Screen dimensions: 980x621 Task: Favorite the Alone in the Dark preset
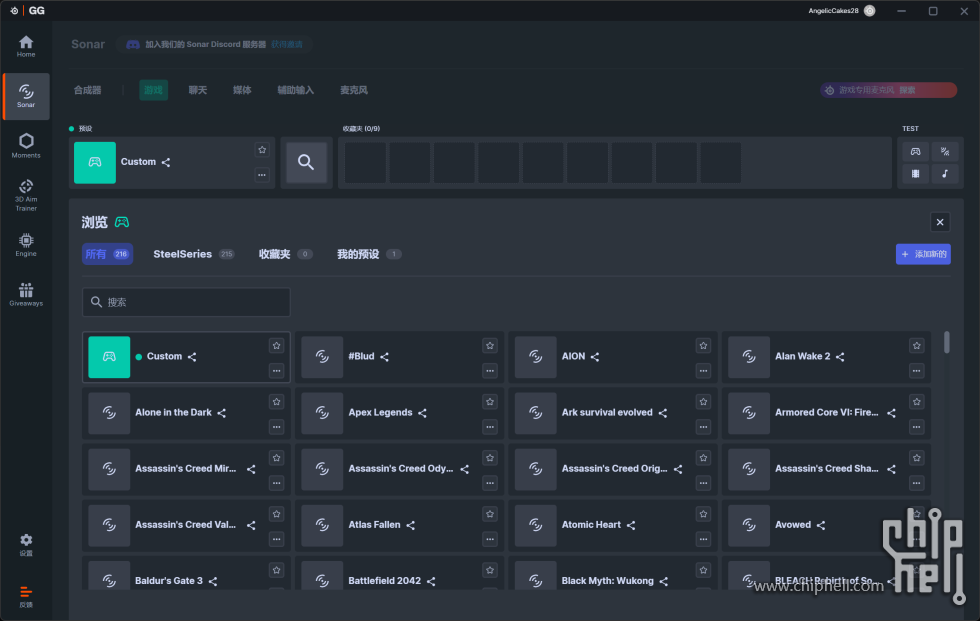point(276,402)
